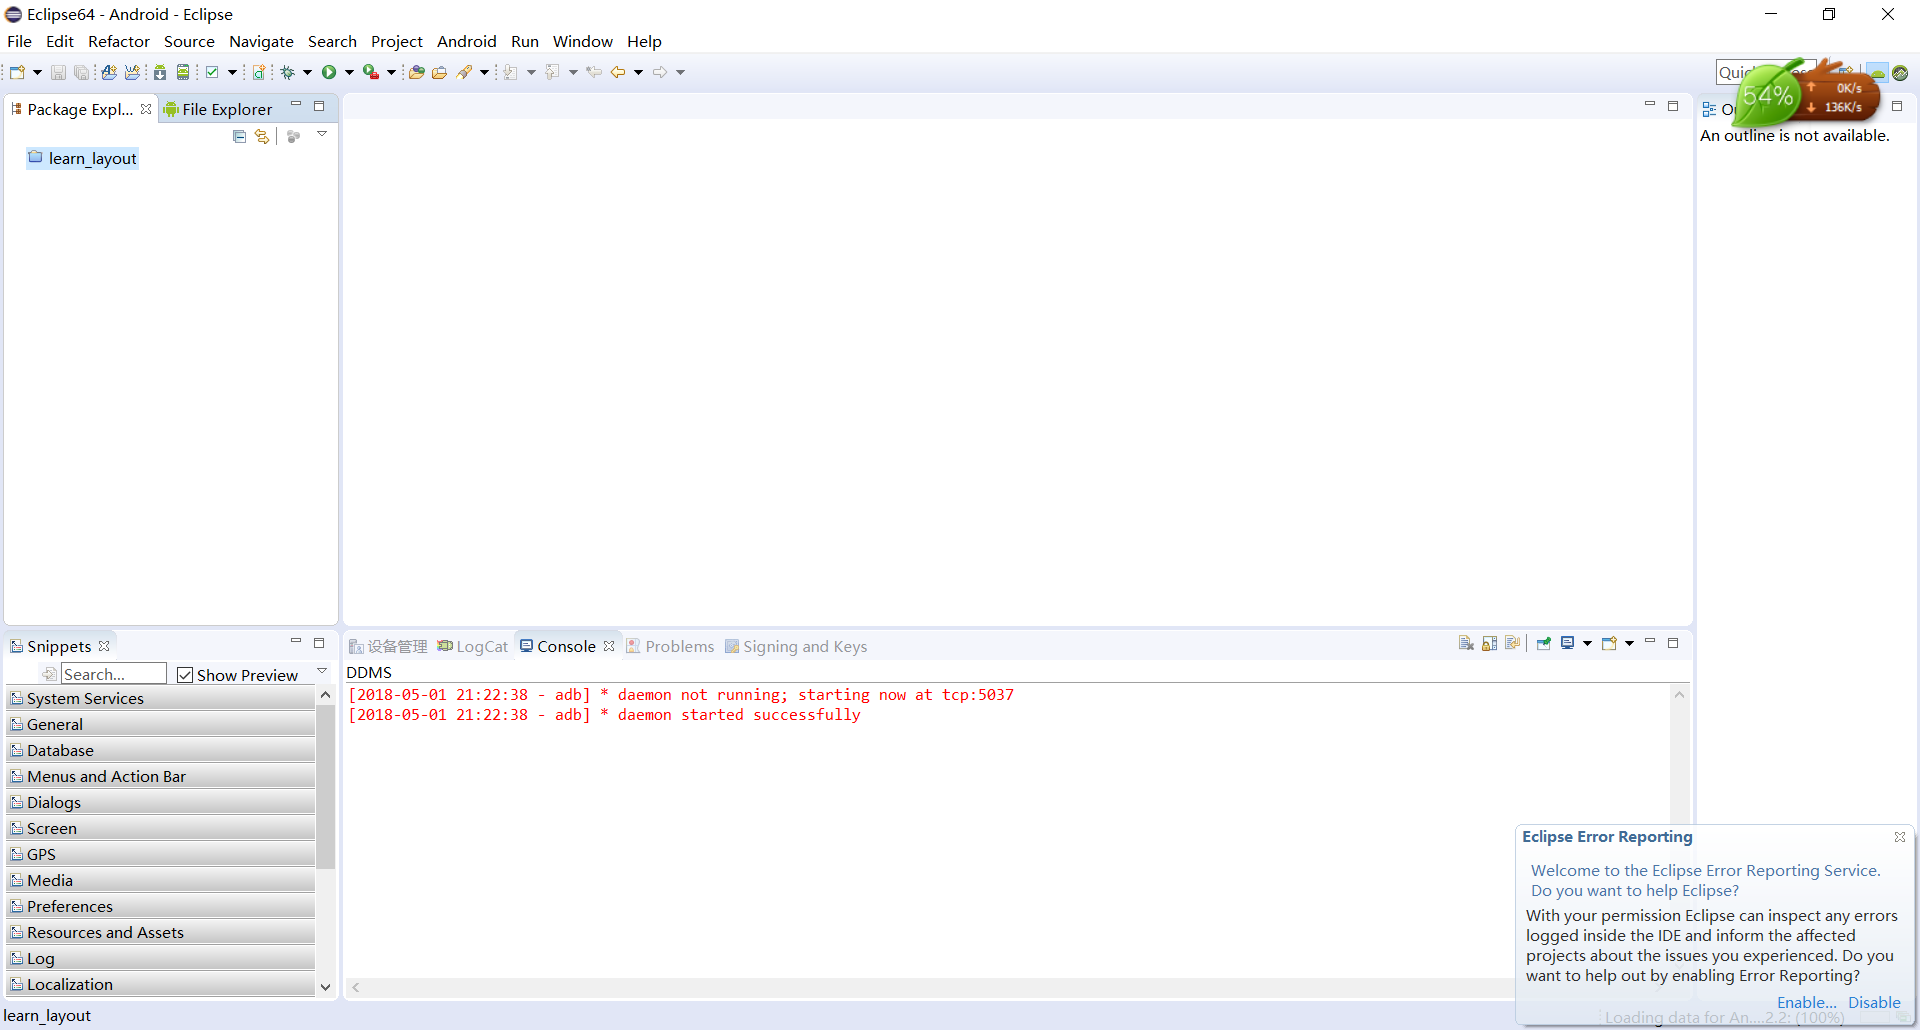1920x1030 pixels.
Task: Click the Snippets list vertical scrollbar thumb
Action: 325,787
